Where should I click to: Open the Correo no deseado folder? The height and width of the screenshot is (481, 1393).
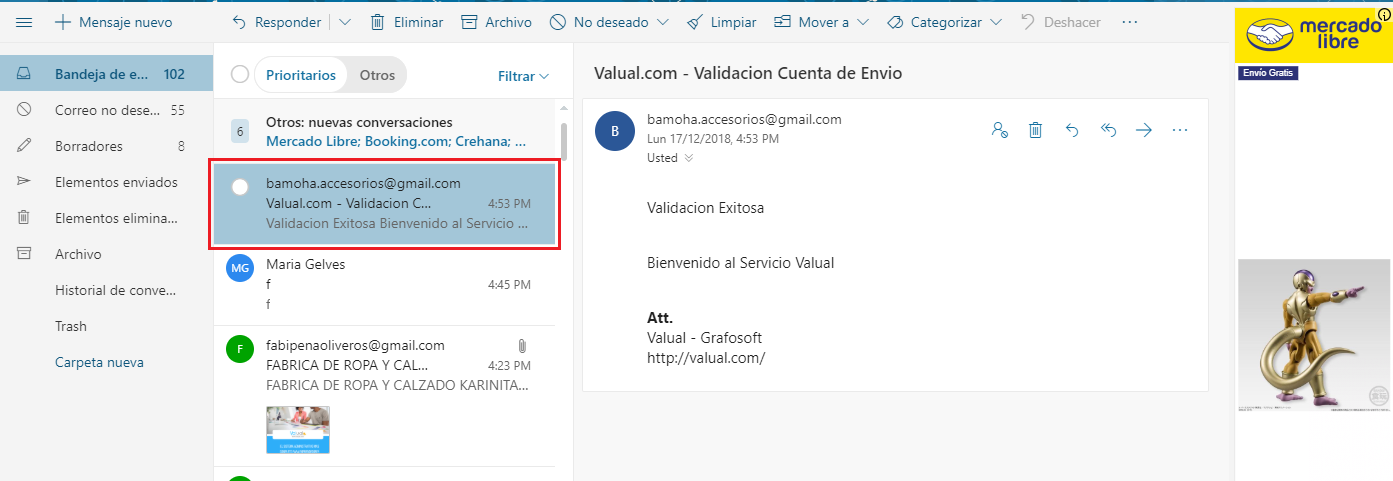(106, 110)
